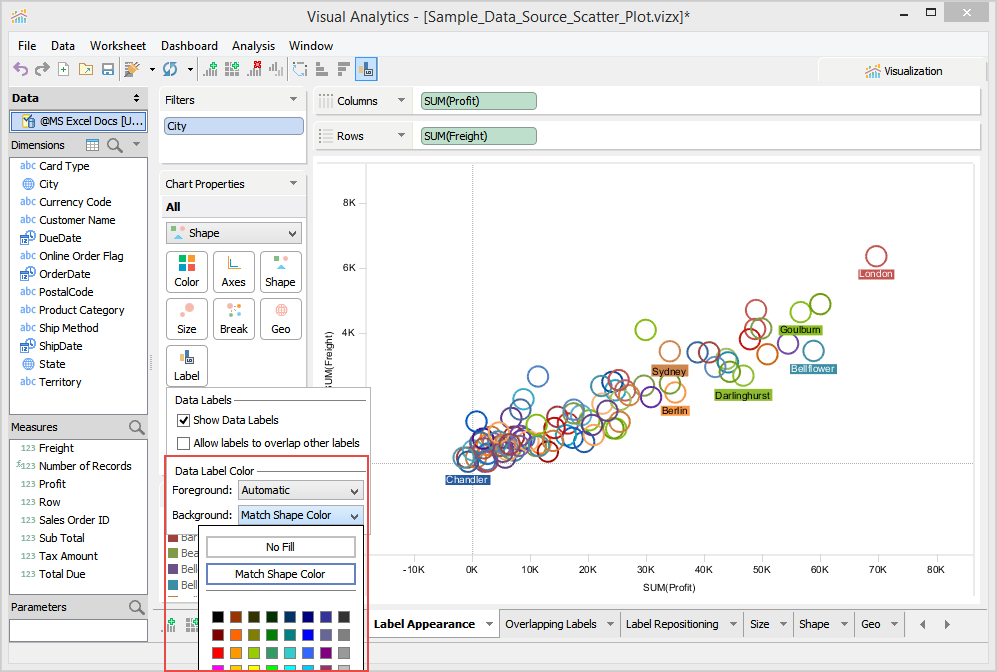Screen dimensions: 997x672
Task: Uncheck Show Data Labels
Action: tap(184, 421)
